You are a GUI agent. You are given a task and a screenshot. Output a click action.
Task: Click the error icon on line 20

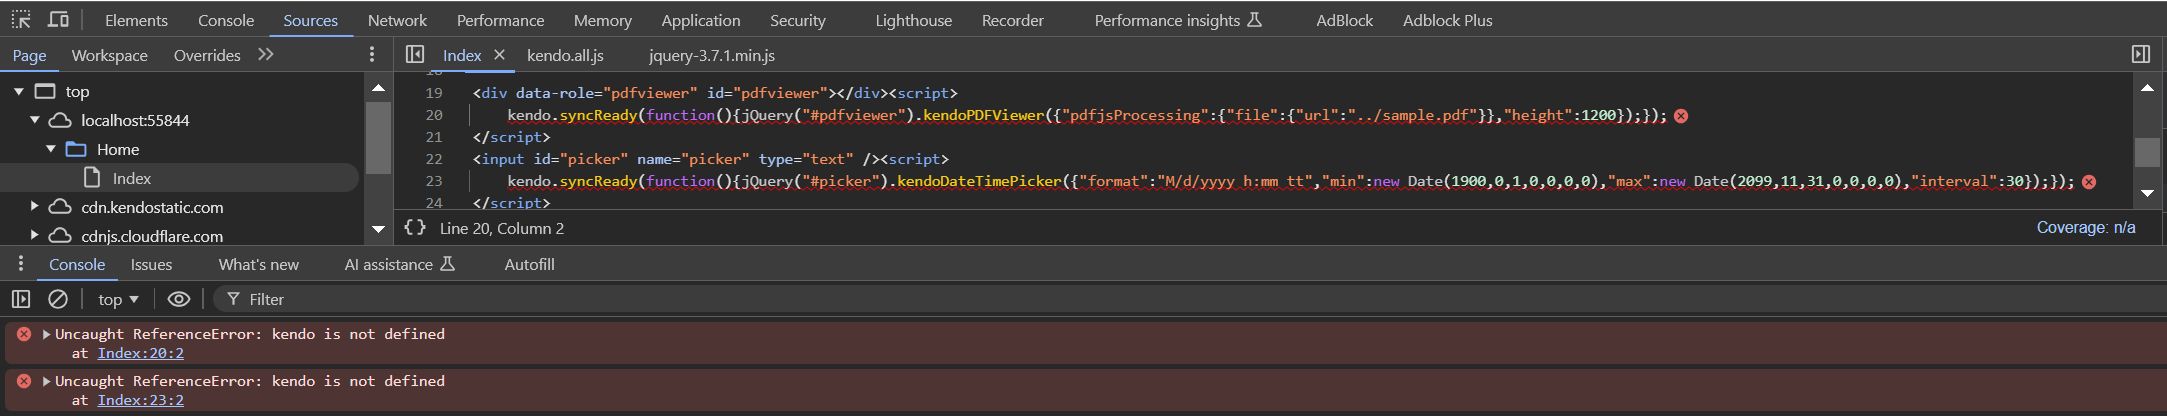click(x=1681, y=116)
